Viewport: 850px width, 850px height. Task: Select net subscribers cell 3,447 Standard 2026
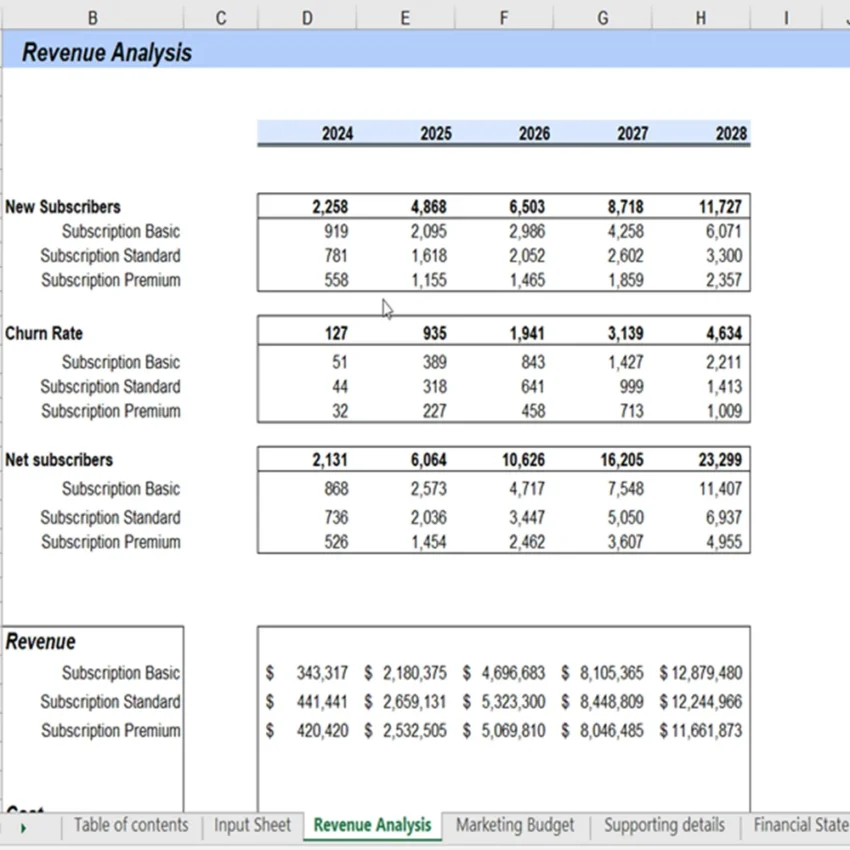point(527,517)
